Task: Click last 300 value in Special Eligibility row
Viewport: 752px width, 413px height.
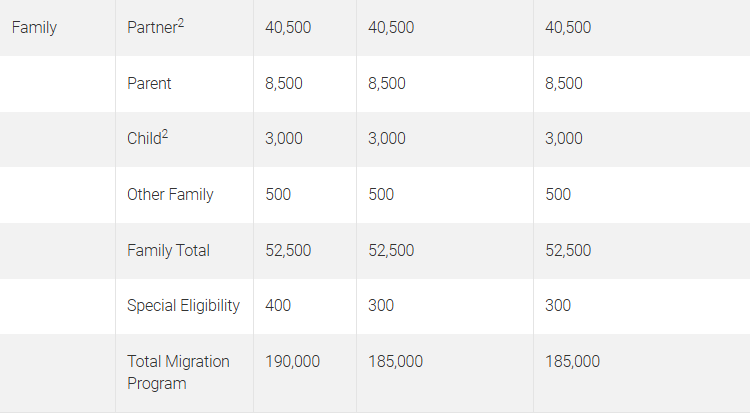Action: tap(558, 306)
